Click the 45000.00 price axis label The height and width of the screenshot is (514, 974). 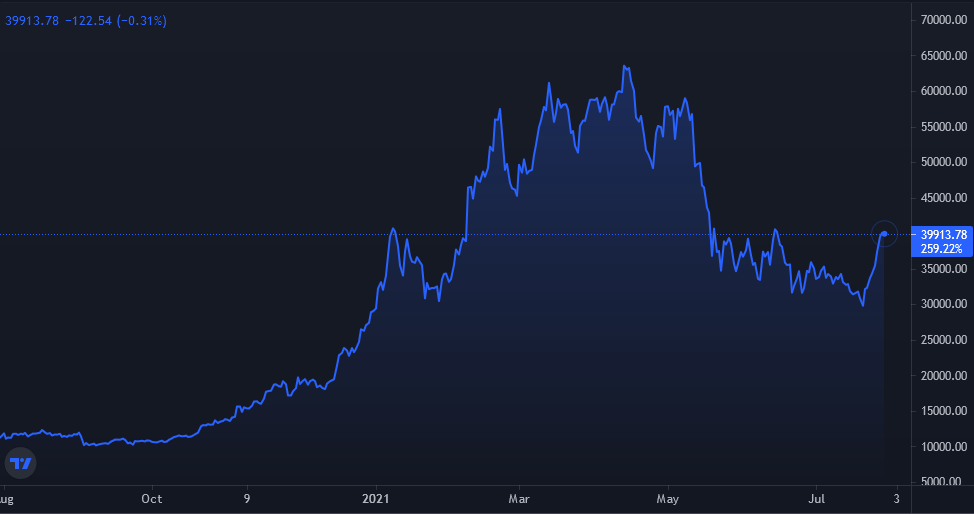pyautogui.click(x=944, y=198)
